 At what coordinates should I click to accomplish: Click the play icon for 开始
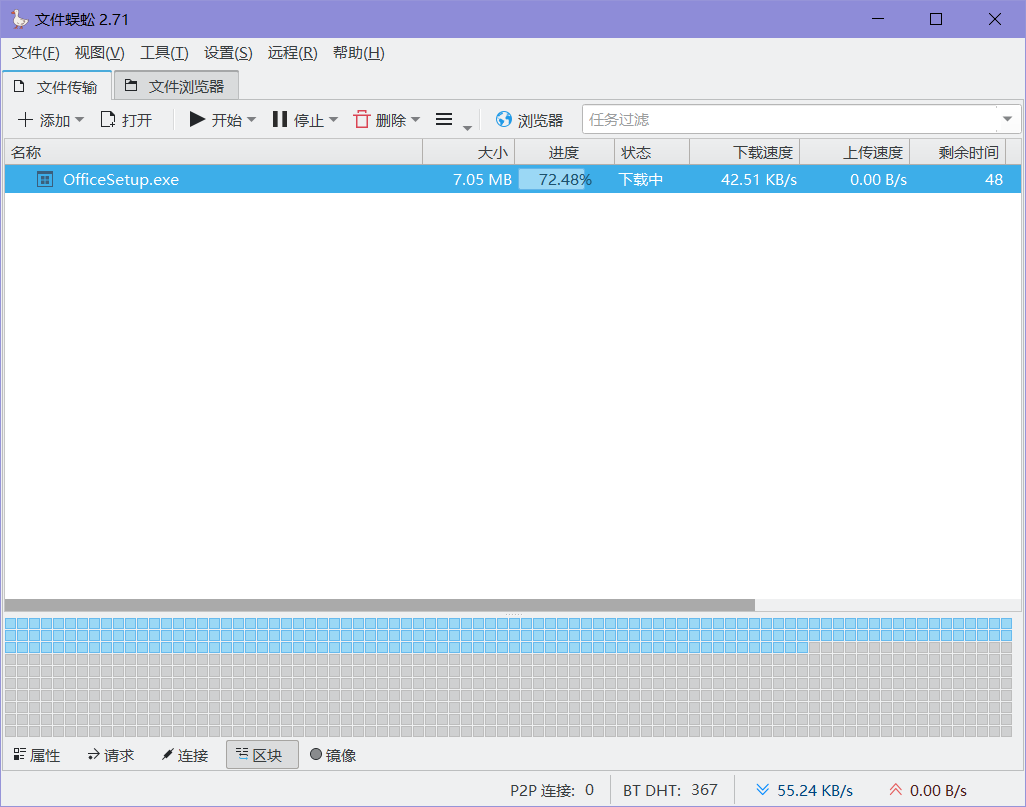click(x=197, y=119)
